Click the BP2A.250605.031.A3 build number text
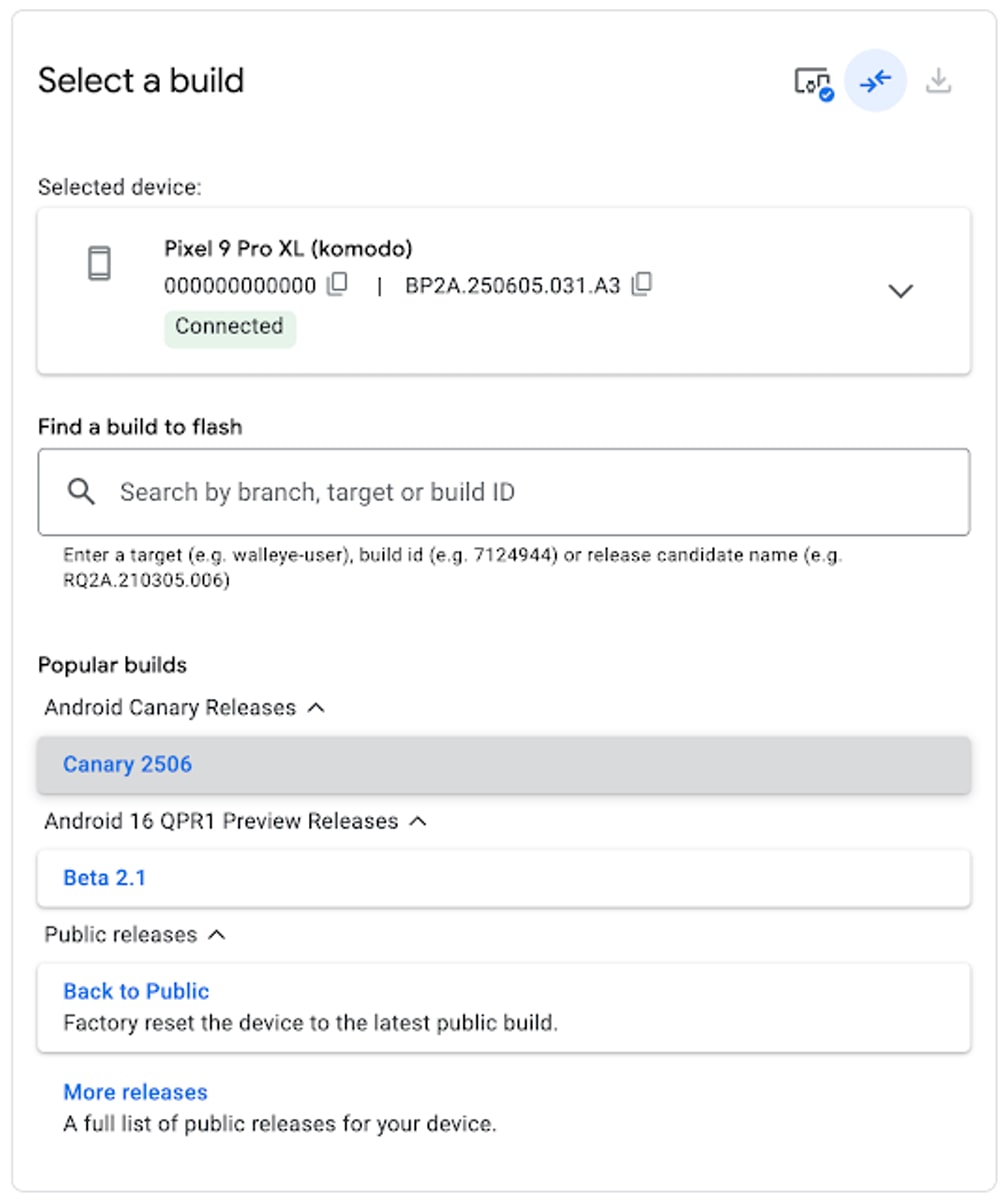 (512, 286)
